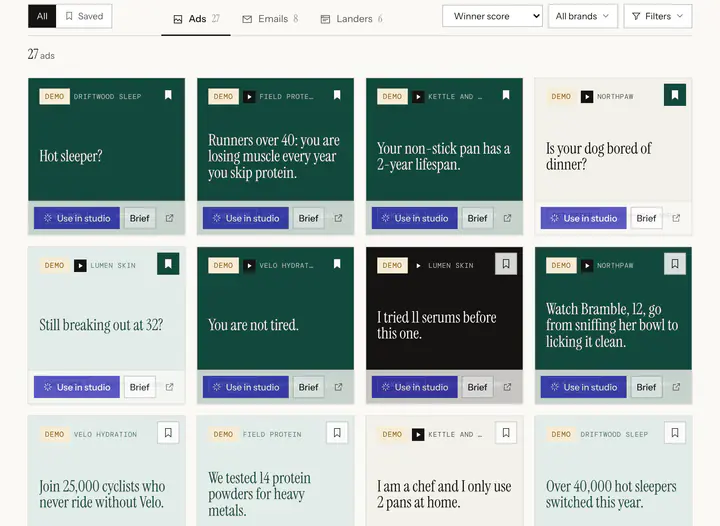This screenshot has height=526, width=720.
Task: Click DEMO badge on Over 40,000 hot sleepers card
Action: [x=561, y=434]
